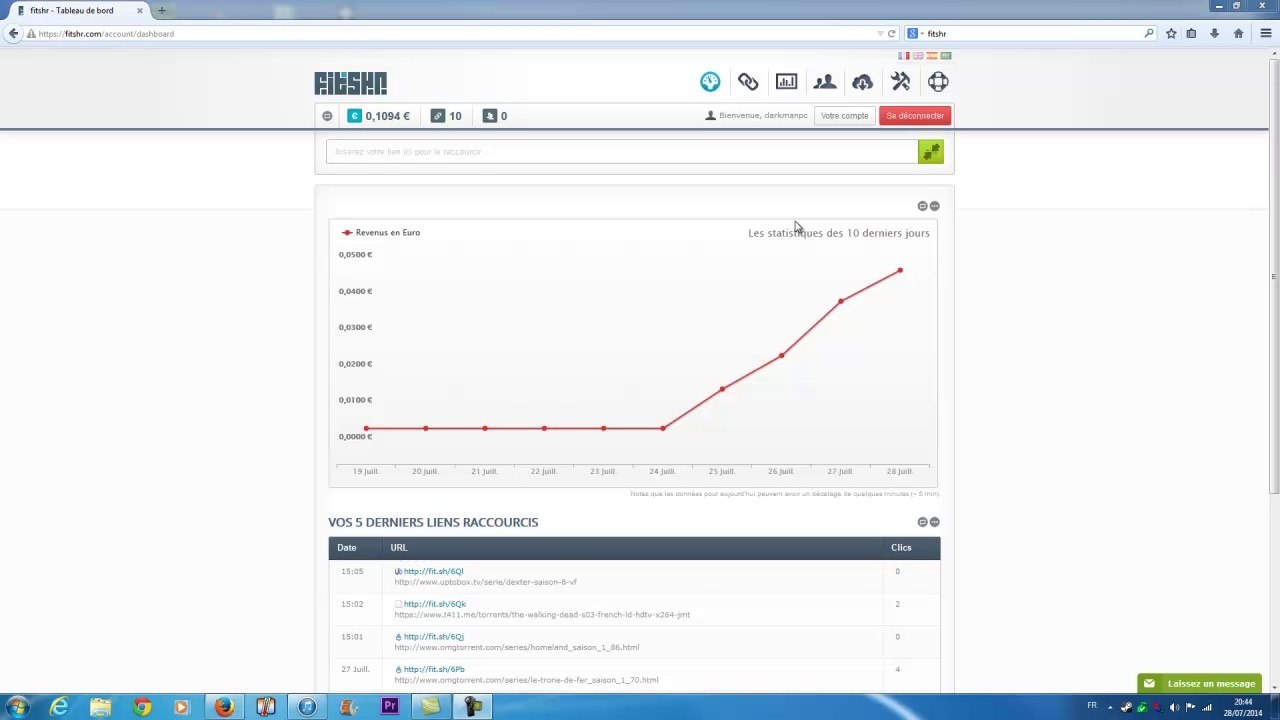The width and height of the screenshot is (1280, 720).
Task: Open the referrals people icon
Action: pyautogui.click(x=824, y=82)
